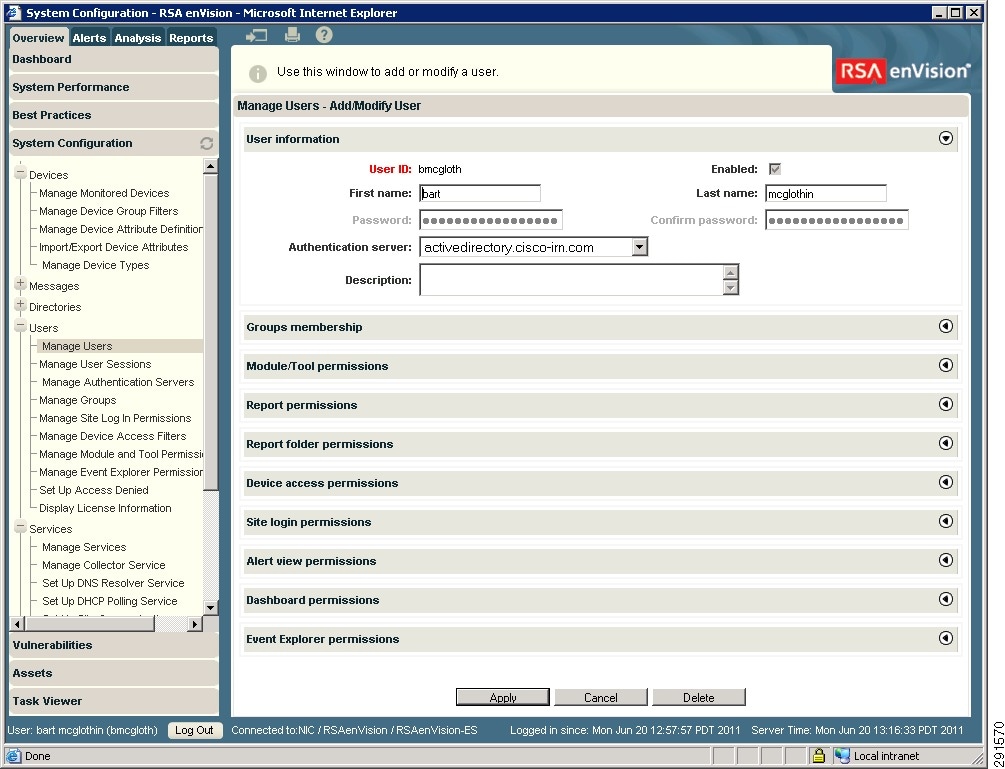Click the Internet Explorer page icon in title bar
The image size is (1005, 769).
pos(13,13)
